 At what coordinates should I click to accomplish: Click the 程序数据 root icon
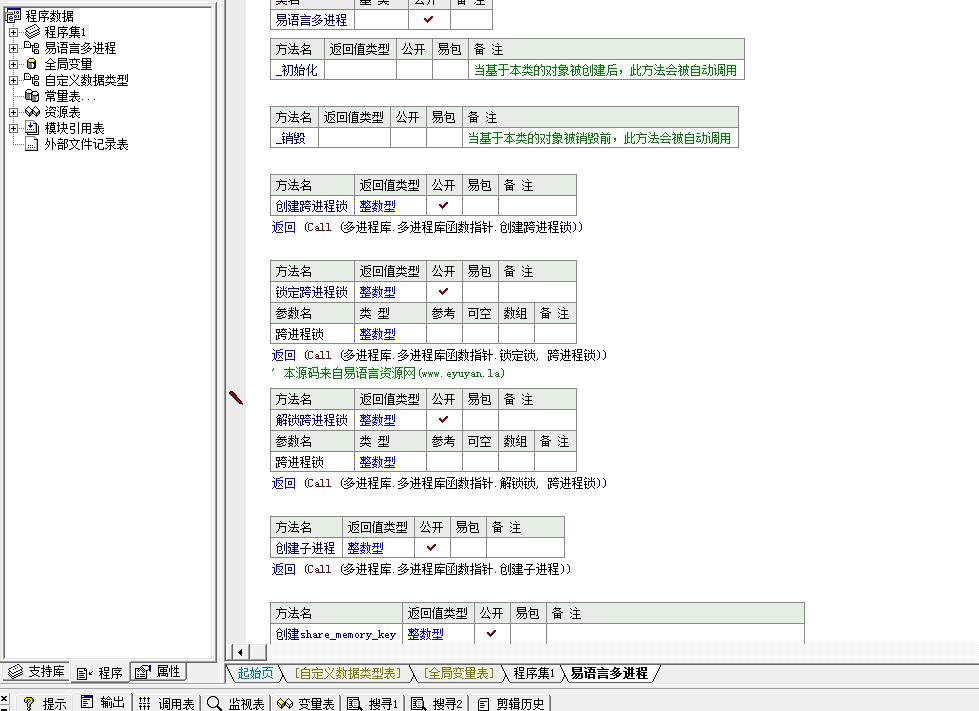12,16
